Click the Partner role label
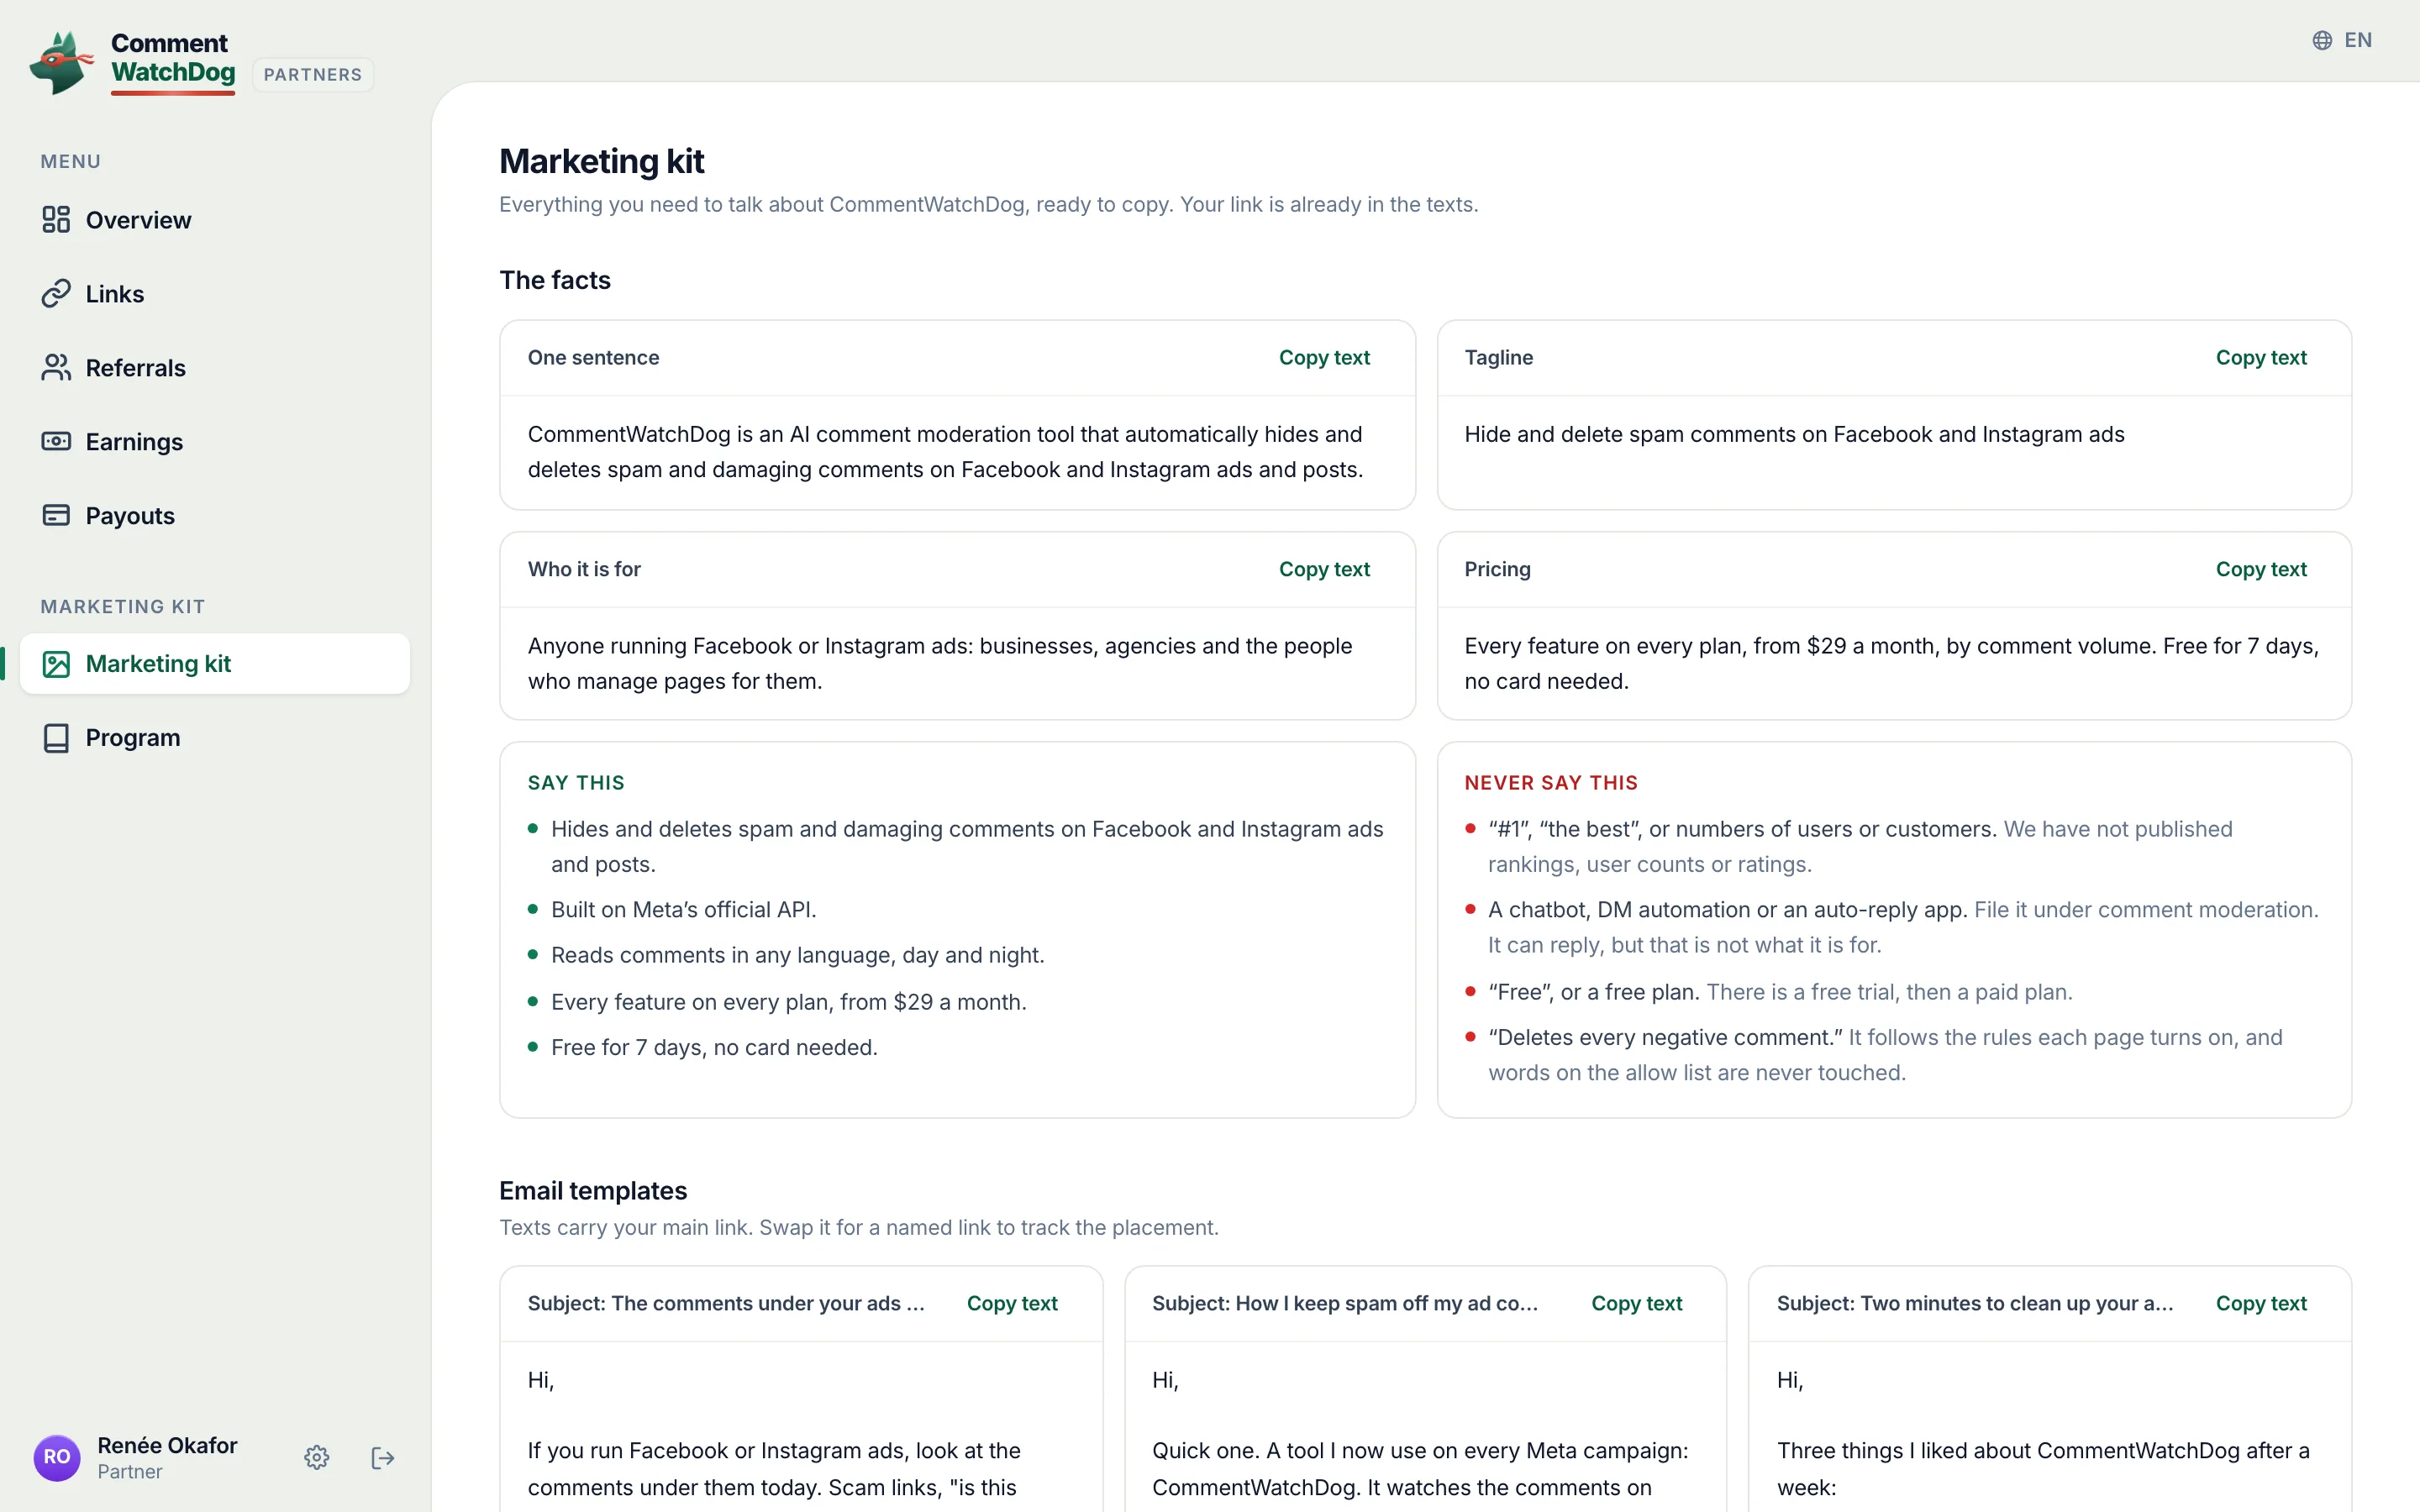Image resolution: width=2420 pixels, height=1512 pixels. point(130,1472)
